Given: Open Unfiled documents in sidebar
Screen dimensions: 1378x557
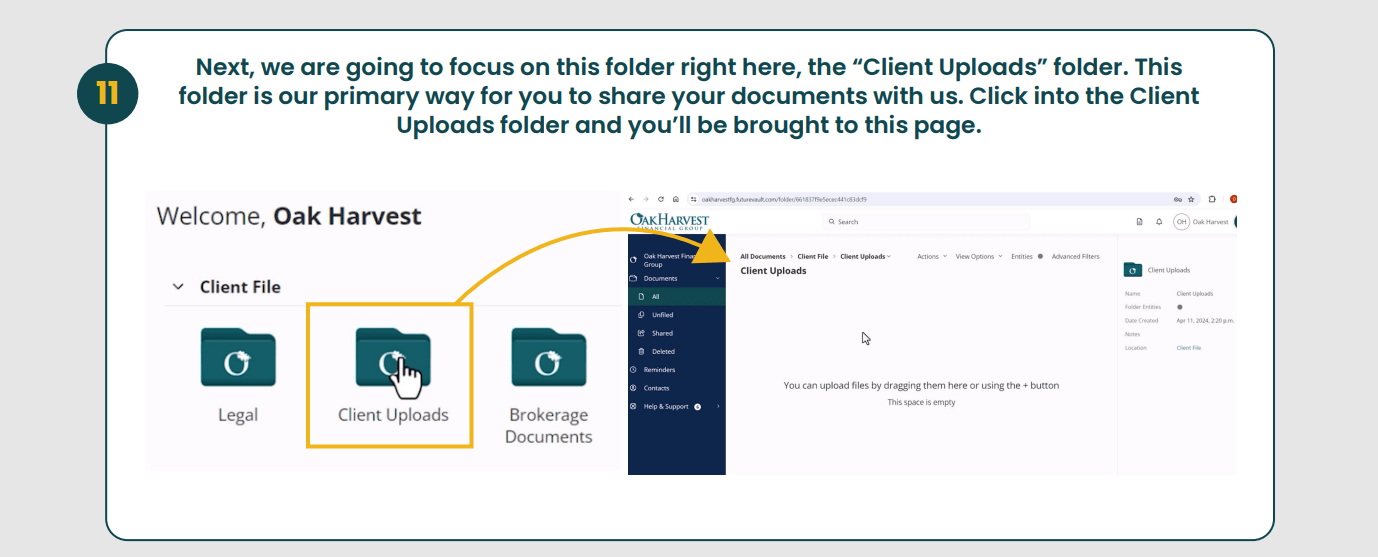Looking at the screenshot, I should [x=676, y=315].
